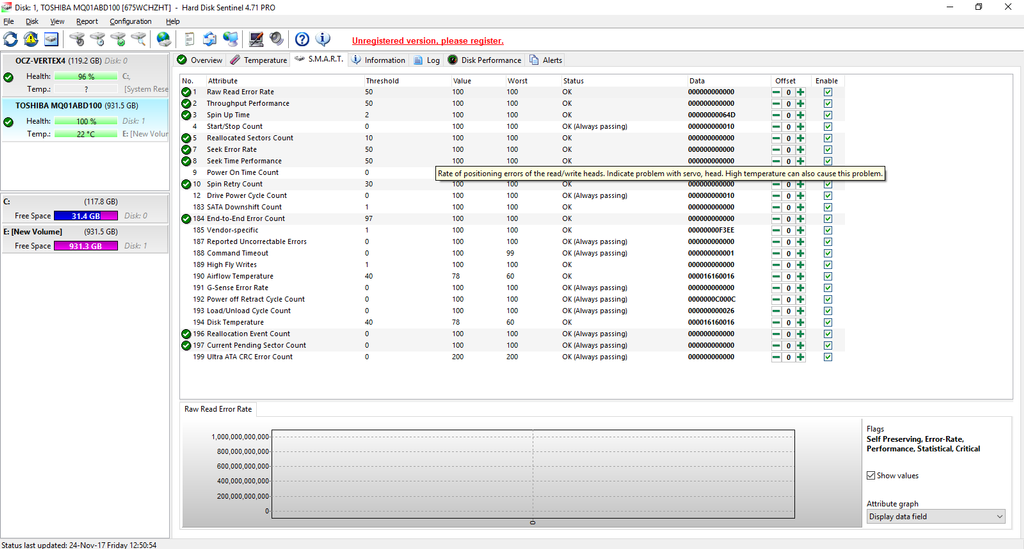Open the Report menu
The width and height of the screenshot is (1024, 549).
tap(87, 21)
